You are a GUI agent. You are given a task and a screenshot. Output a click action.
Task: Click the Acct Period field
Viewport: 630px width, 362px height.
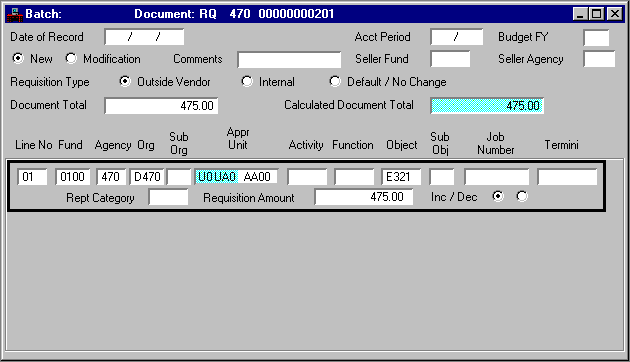point(456,37)
